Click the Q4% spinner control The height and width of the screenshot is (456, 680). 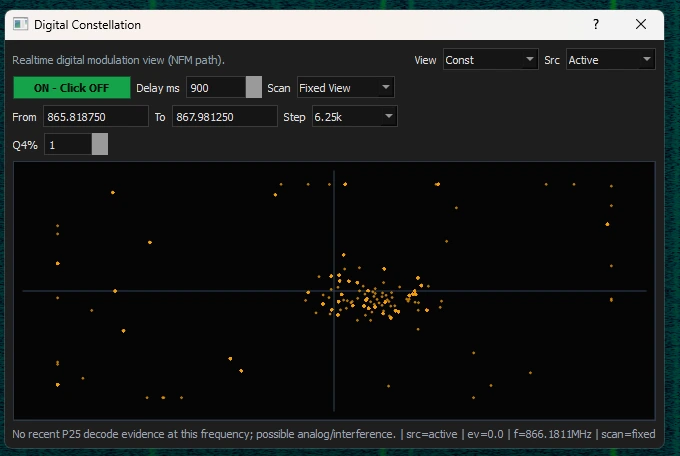(100, 144)
